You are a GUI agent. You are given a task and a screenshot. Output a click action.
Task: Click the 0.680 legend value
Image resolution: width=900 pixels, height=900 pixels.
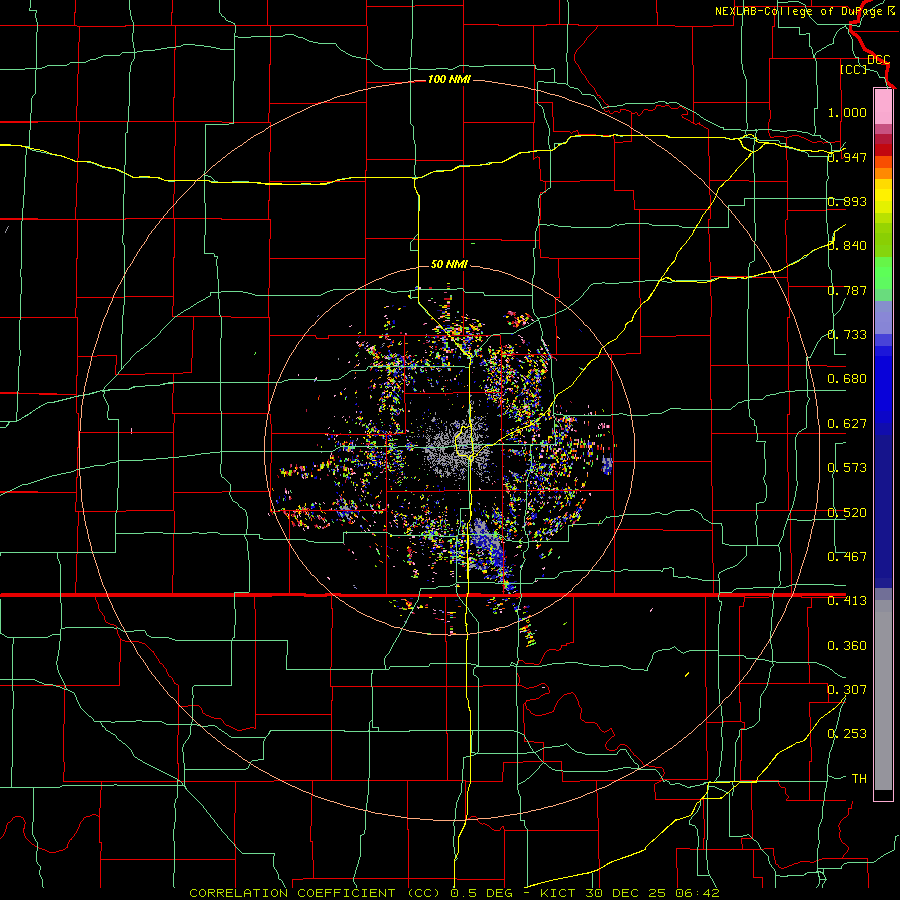[x=847, y=379]
